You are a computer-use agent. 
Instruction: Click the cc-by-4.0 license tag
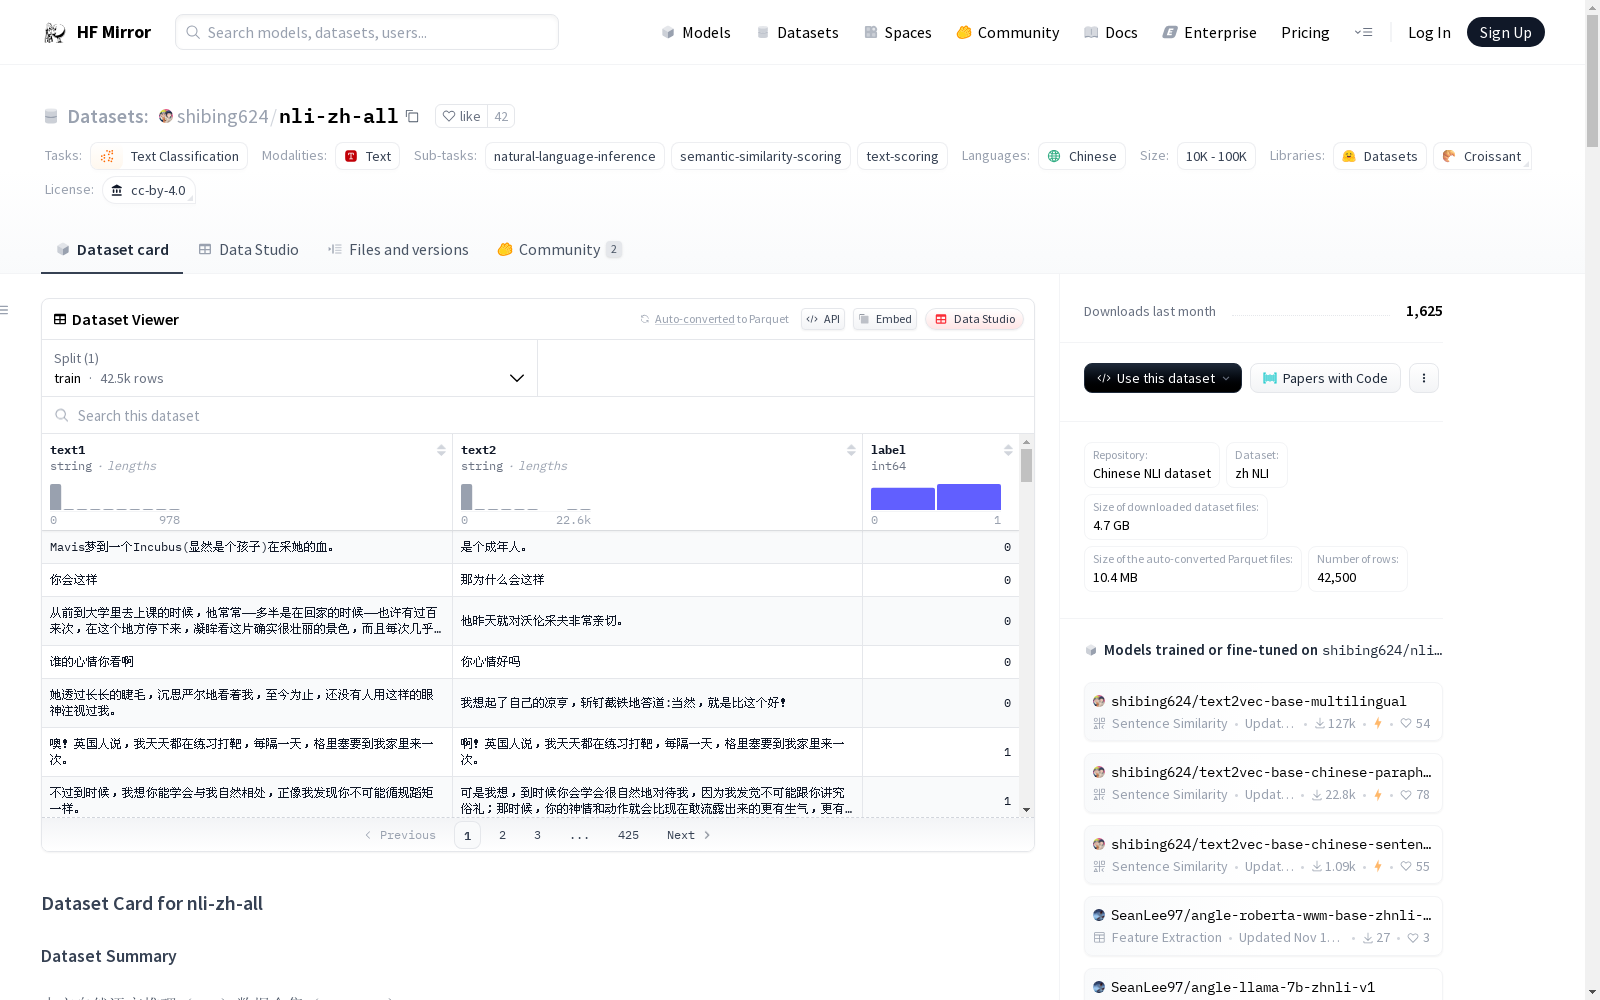[149, 190]
